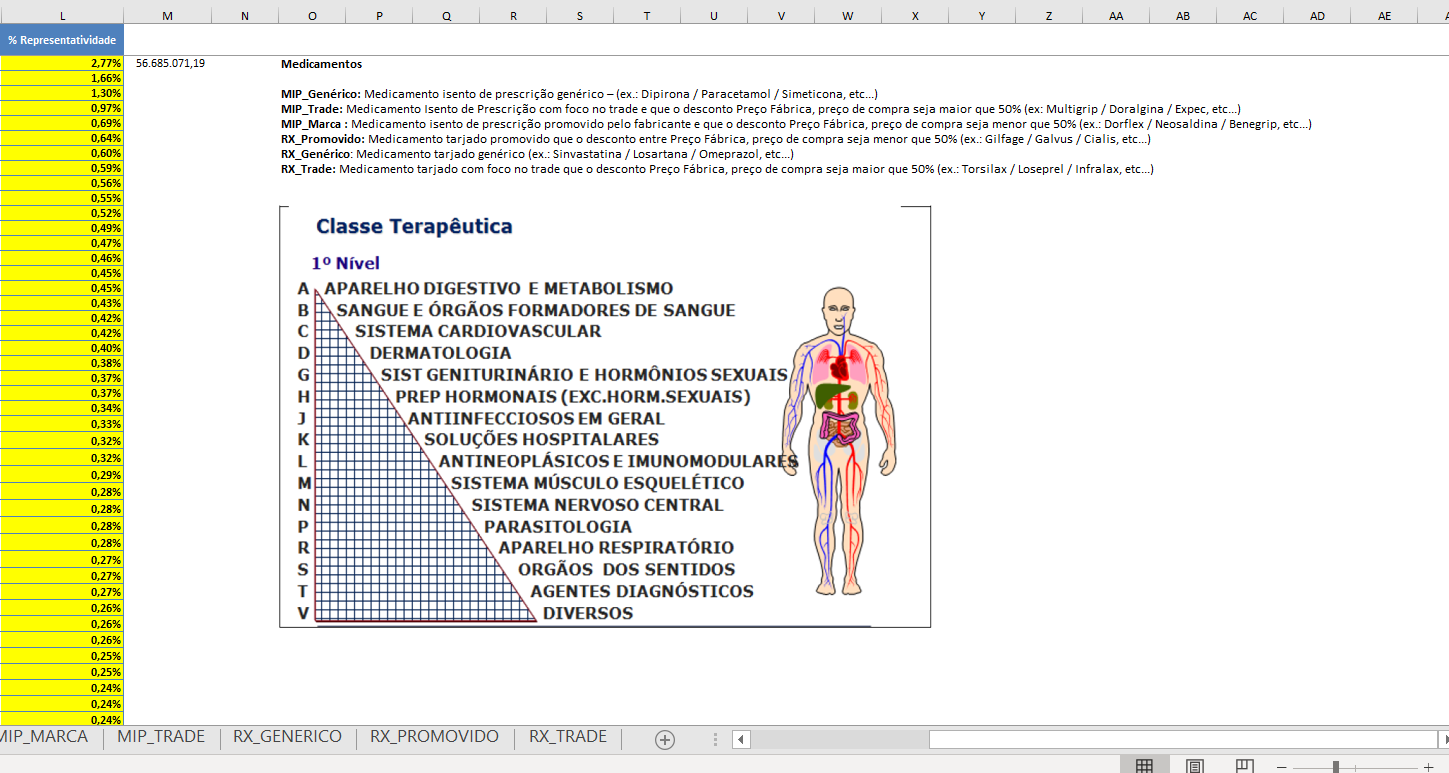Switch to Page Layout view
This screenshot has height=773, width=1449.
1194,766
